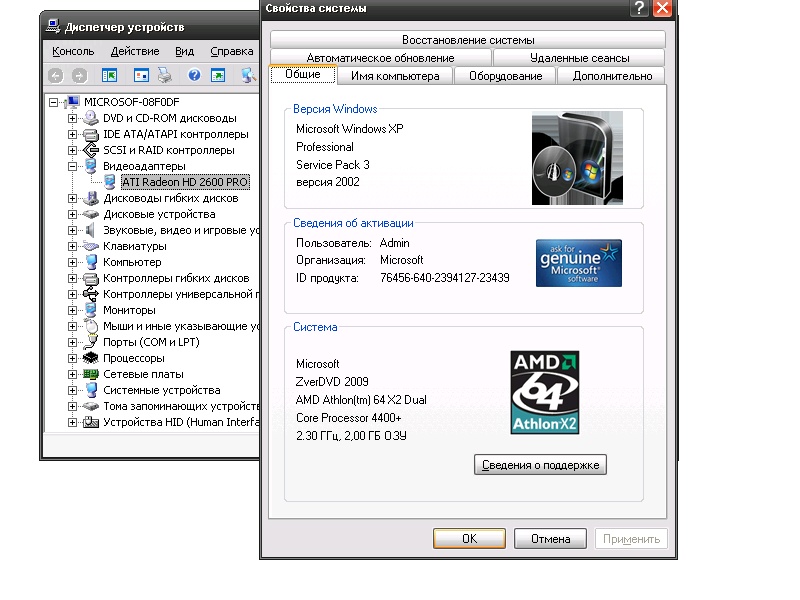Viewport: 800px width, 600px height.
Task: Click the Forward arrow in Device Manager toolbar
Action: [79, 76]
